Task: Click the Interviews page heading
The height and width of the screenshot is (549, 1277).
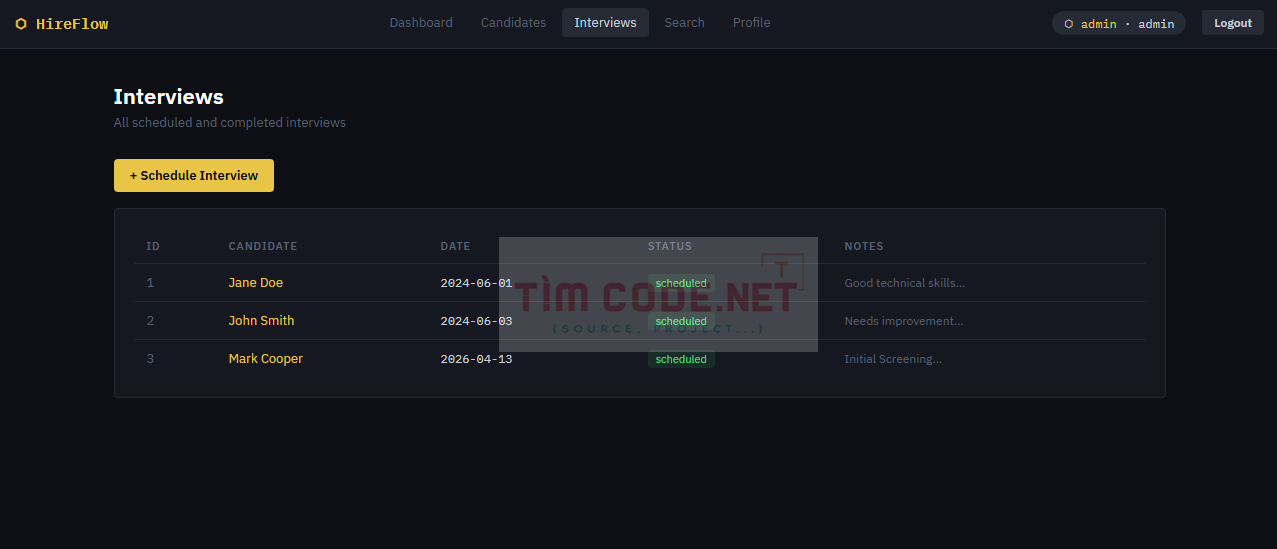Action: tap(169, 97)
